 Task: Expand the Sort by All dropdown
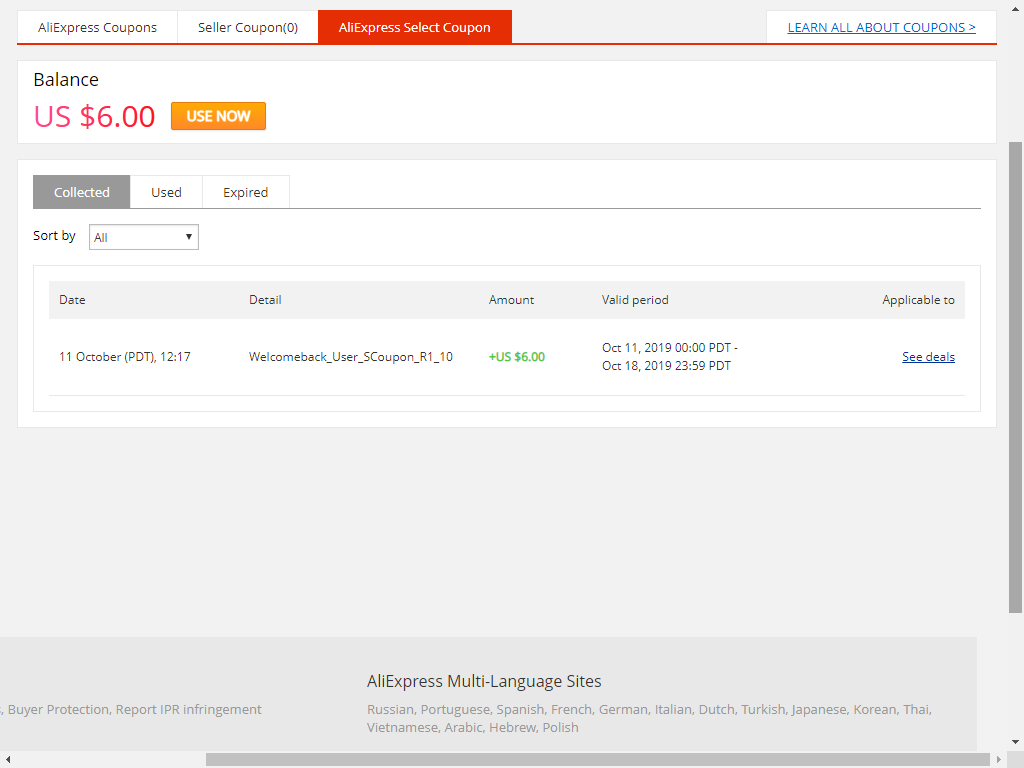144,237
